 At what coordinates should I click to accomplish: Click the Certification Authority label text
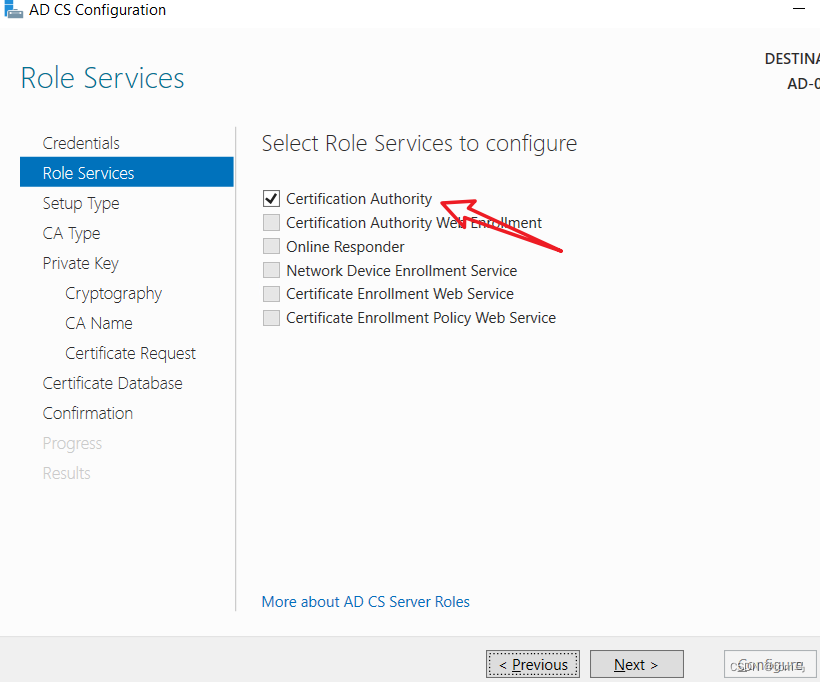(359, 199)
